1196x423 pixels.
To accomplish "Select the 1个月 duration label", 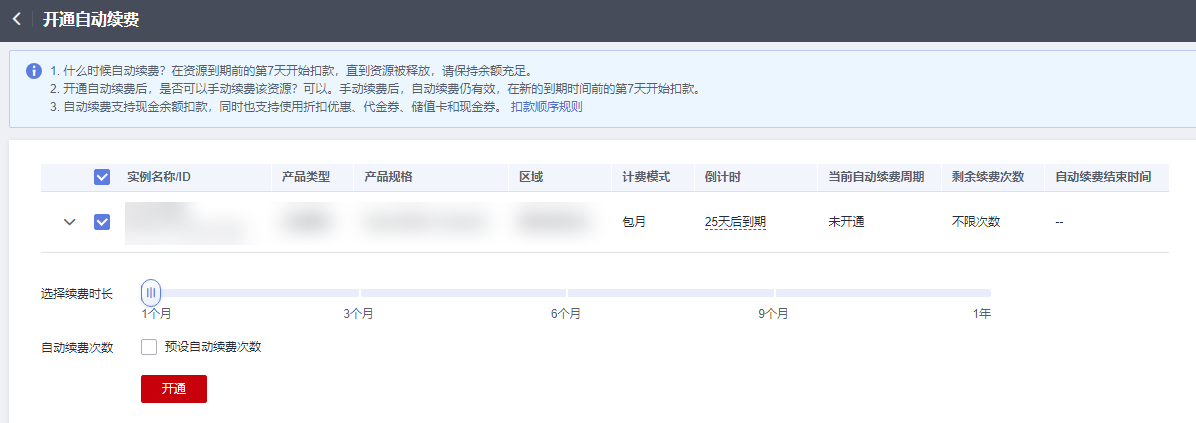I will pos(156,313).
